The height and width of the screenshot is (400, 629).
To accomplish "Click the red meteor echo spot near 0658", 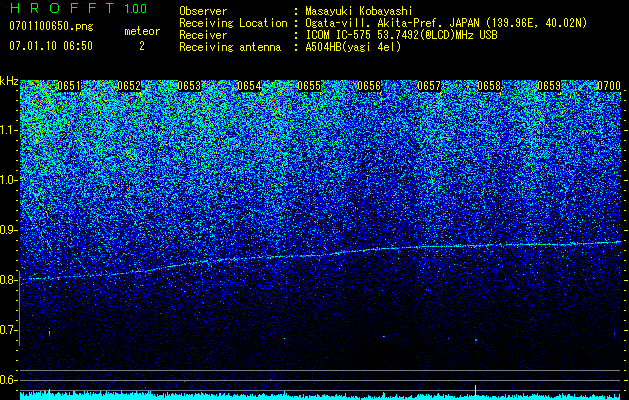I will 476,340.
